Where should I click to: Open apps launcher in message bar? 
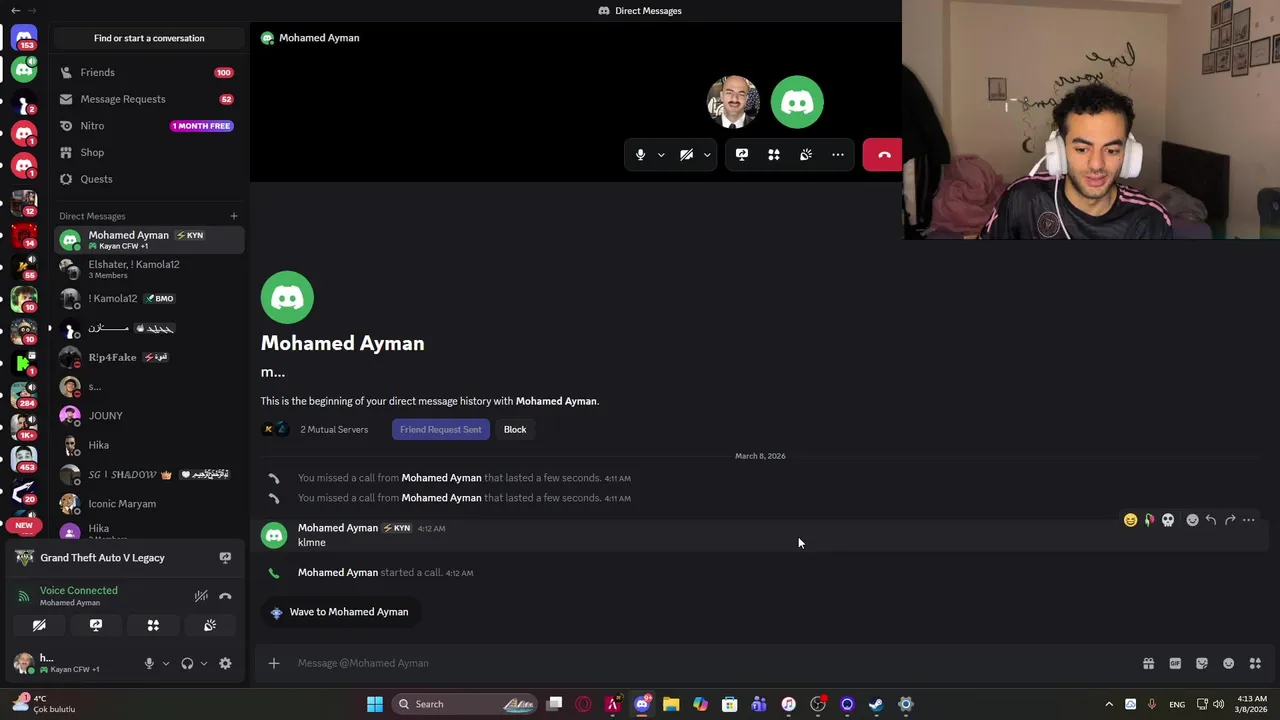point(1255,663)
